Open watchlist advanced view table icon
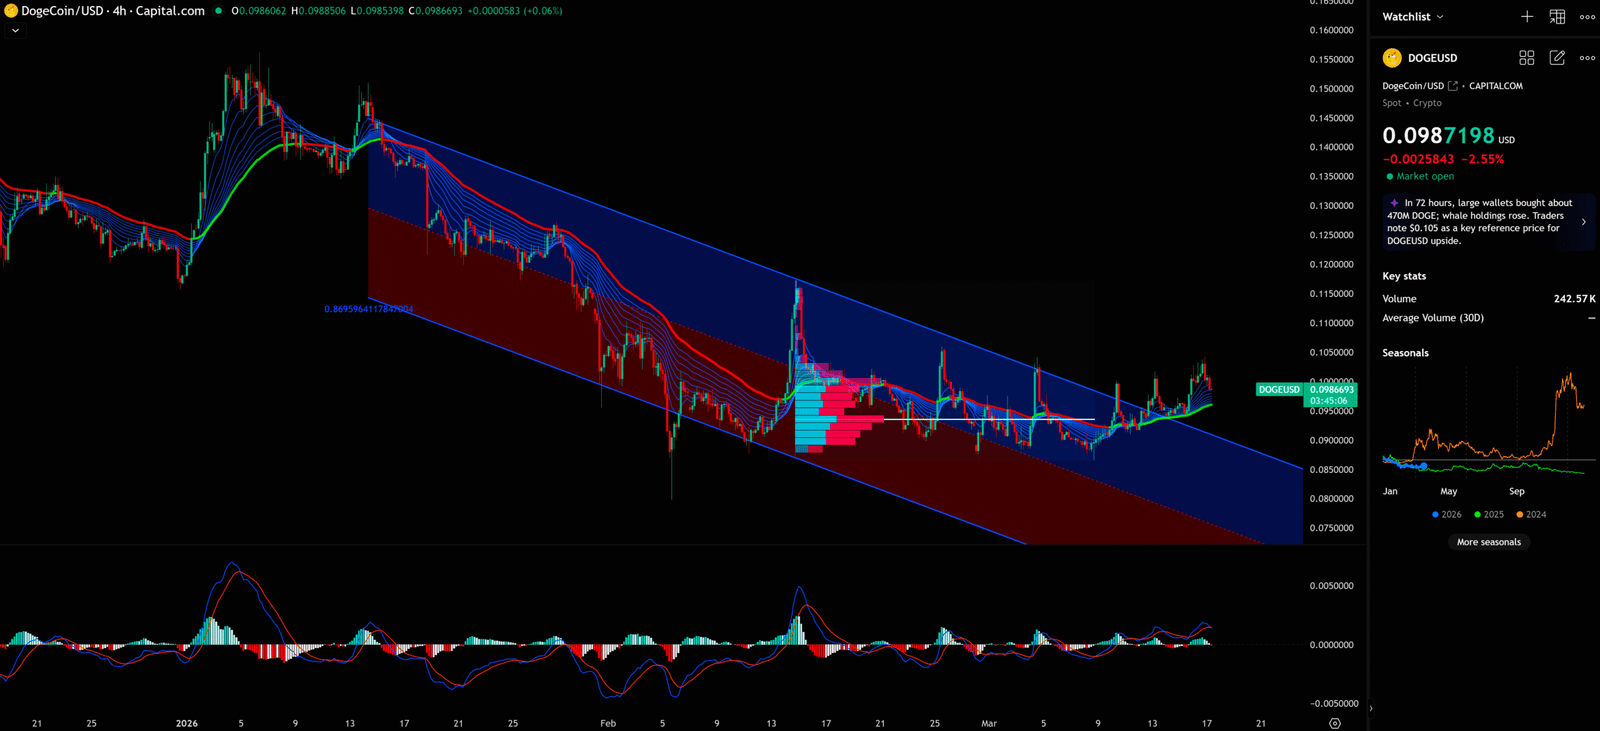Screen dimensions: 1600x731 pos(1557,17)
